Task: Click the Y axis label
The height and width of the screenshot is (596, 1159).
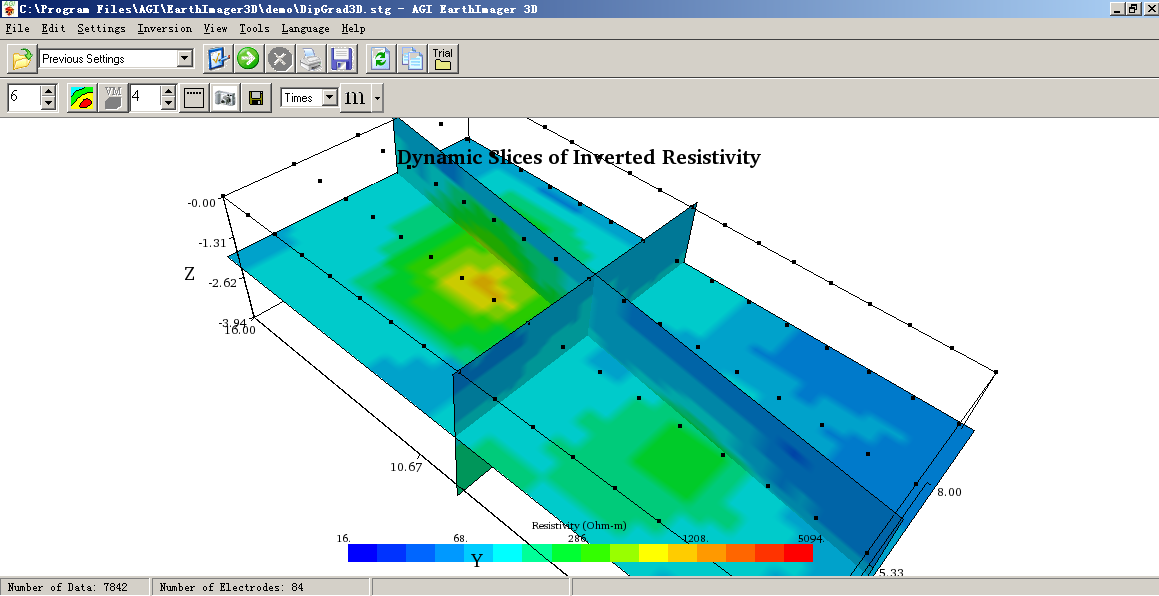Action: (477, 561)
